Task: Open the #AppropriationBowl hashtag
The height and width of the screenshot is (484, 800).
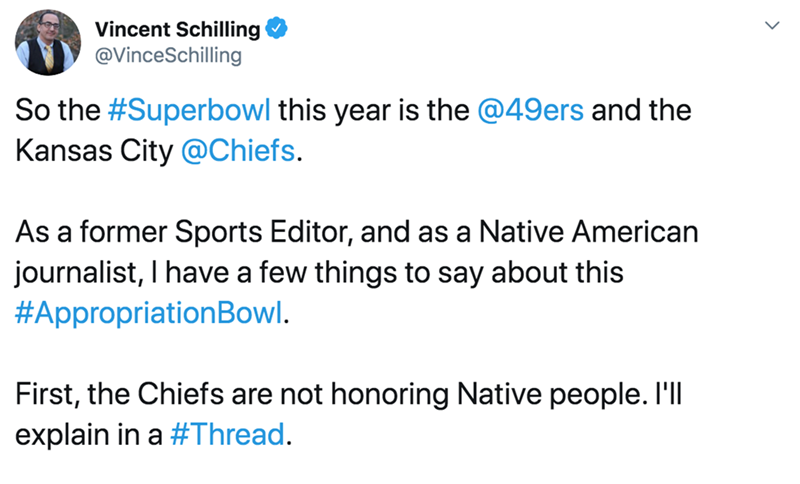Action: 151,314
